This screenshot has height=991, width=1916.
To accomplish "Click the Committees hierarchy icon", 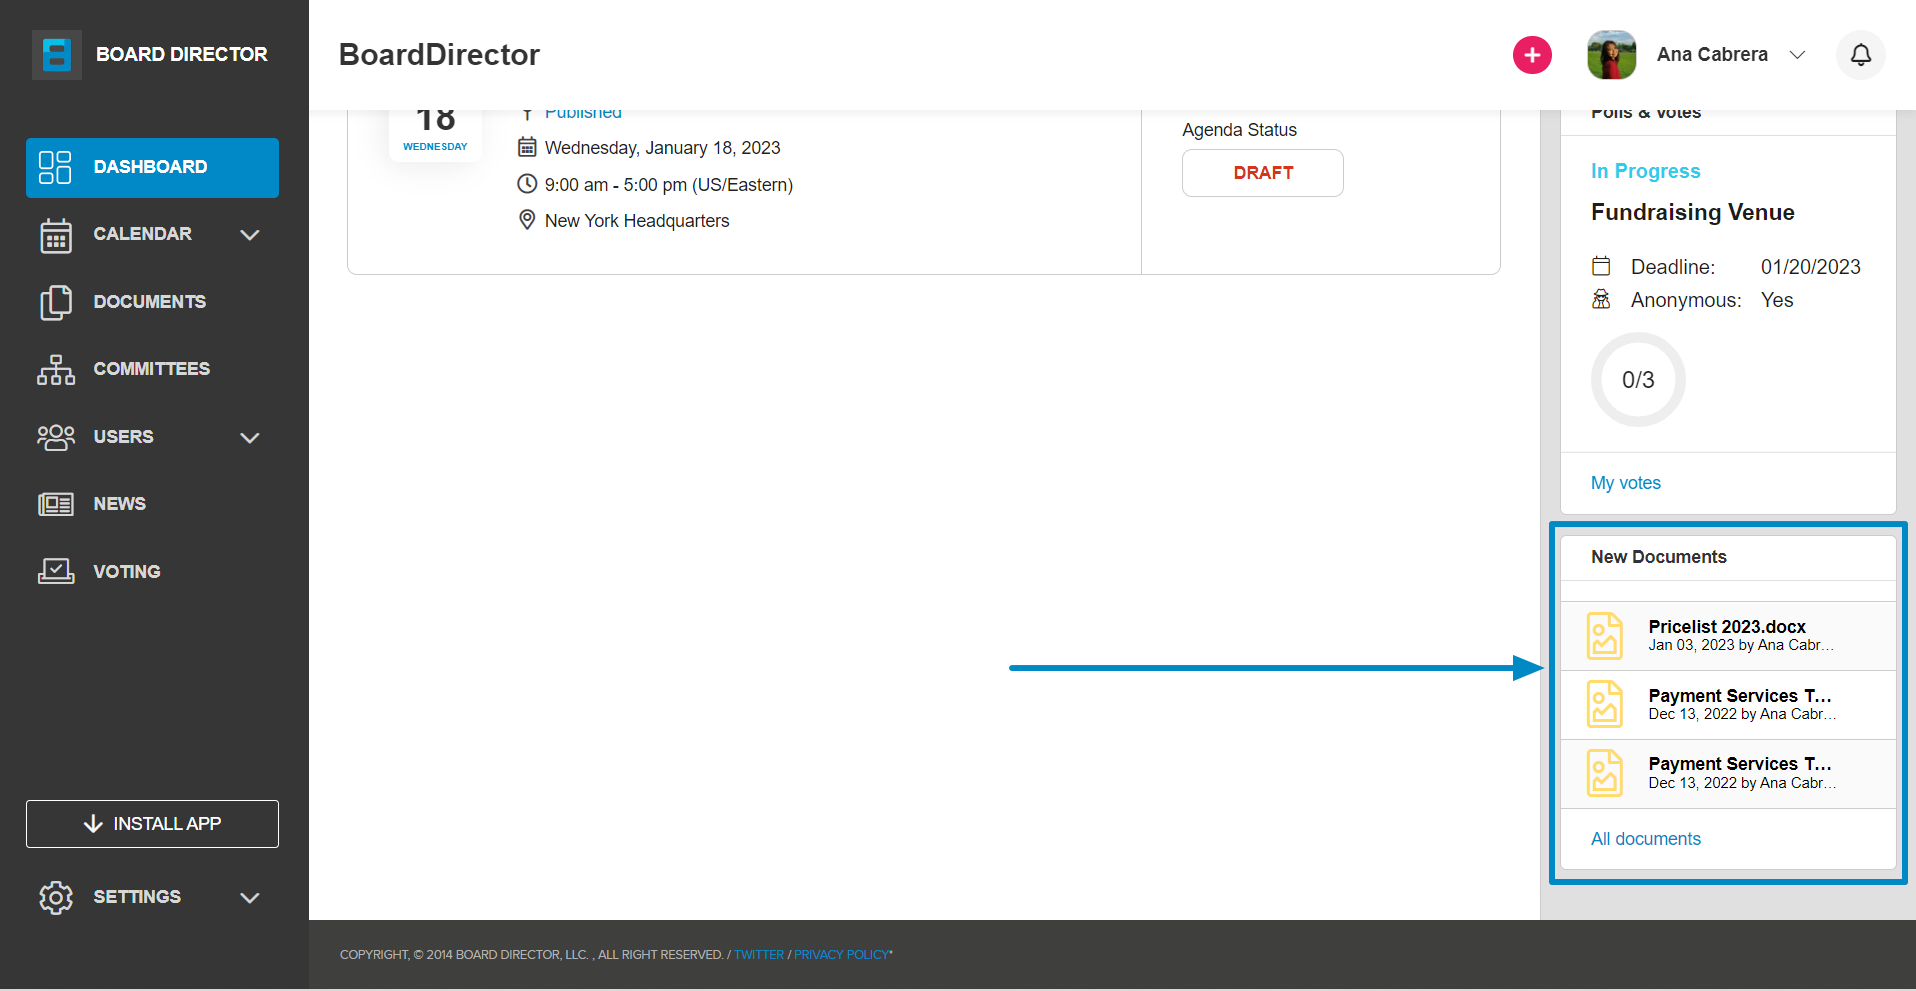I will point(56,369).
